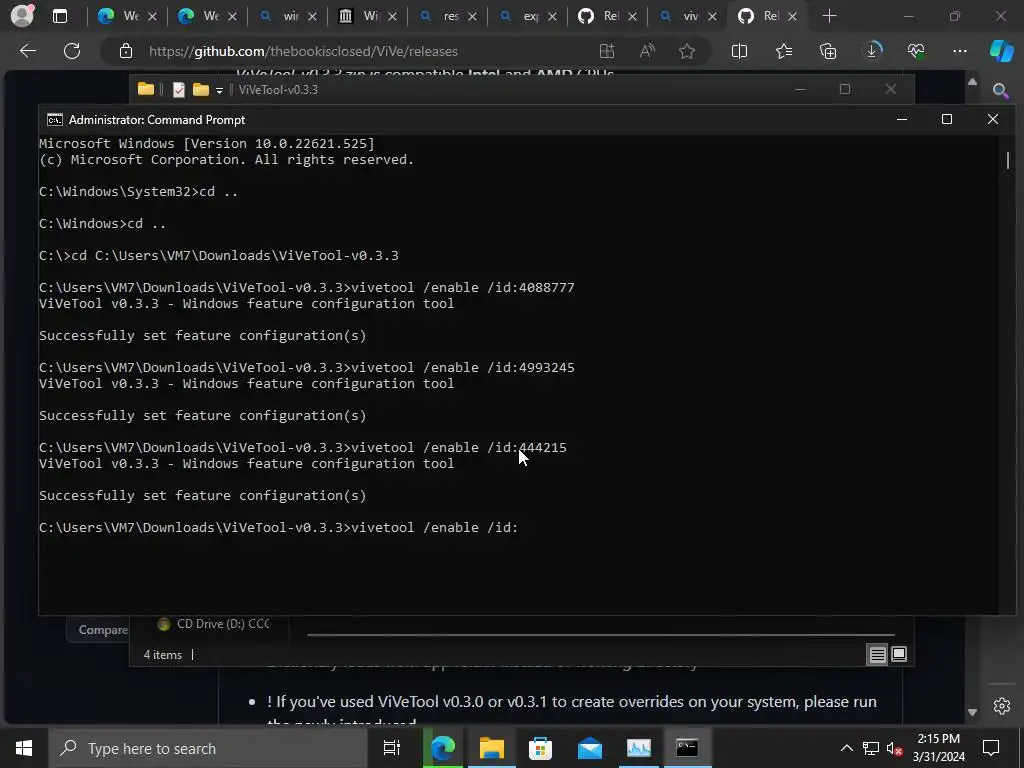View site information lock icon
This screenshot has width=1024, height=768.
[x=126, y=51]
